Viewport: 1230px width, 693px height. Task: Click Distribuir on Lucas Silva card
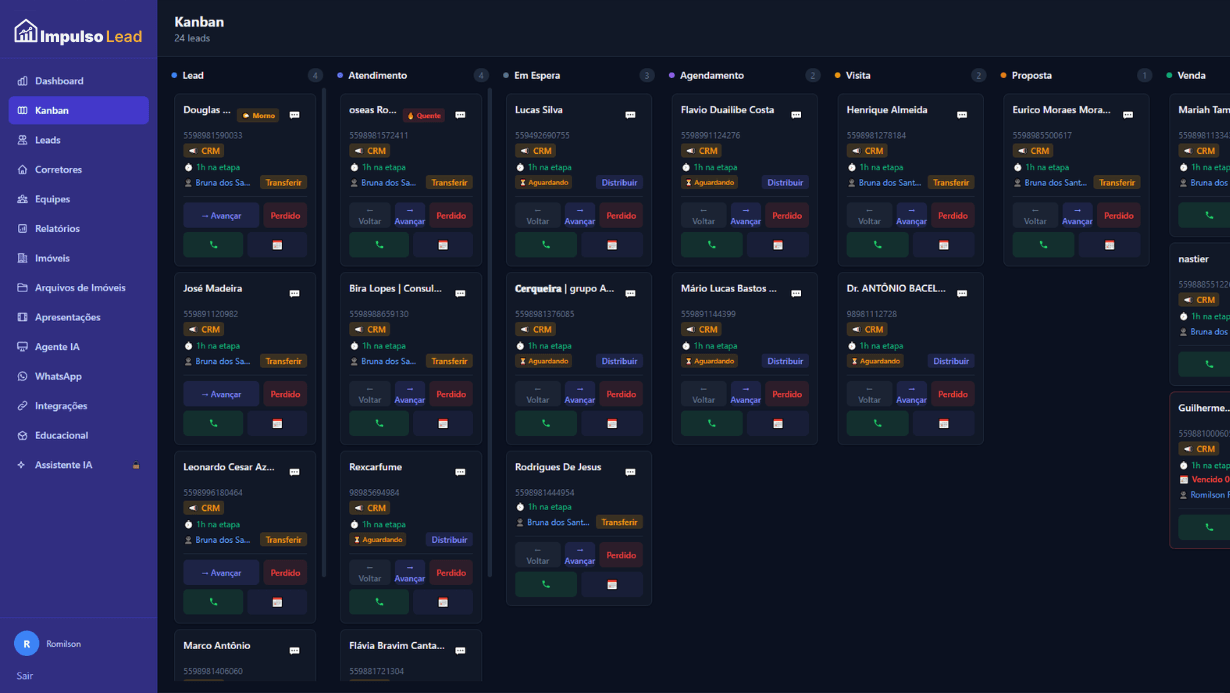tap(620, 183)
